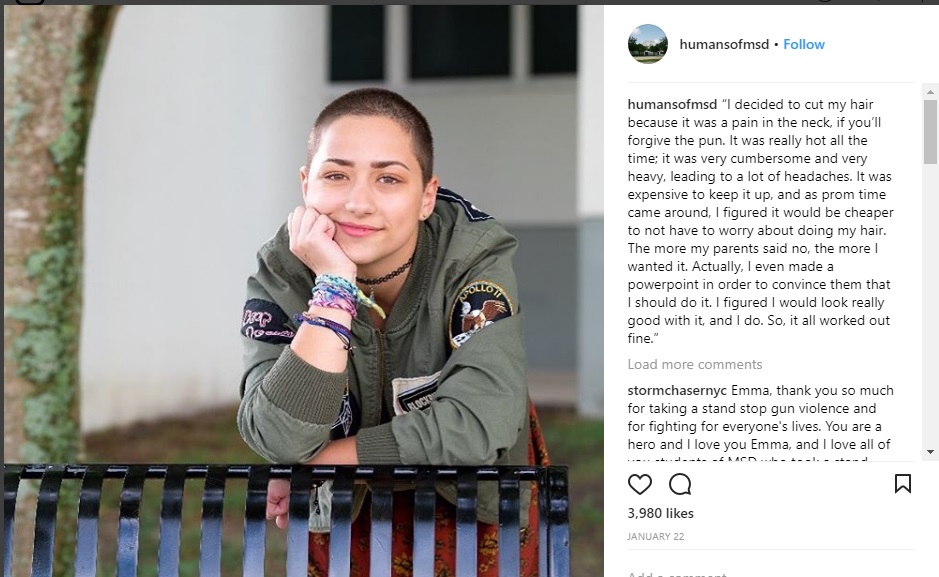
Task: Save the post with the bookmark icon
Action: coord(902,484)
